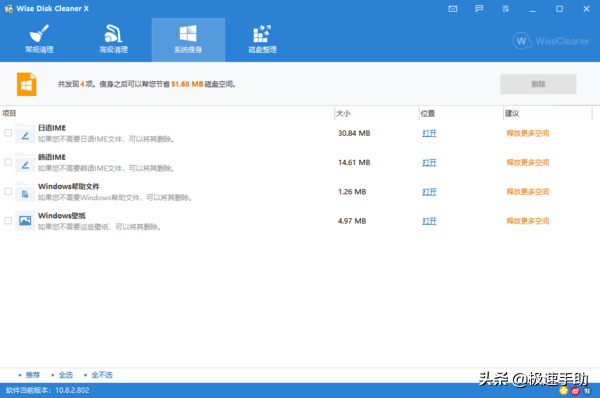Select the 系统瘦身 system slimming tab
The width and height of the screenshot is (600, 398).
point(188,39)
